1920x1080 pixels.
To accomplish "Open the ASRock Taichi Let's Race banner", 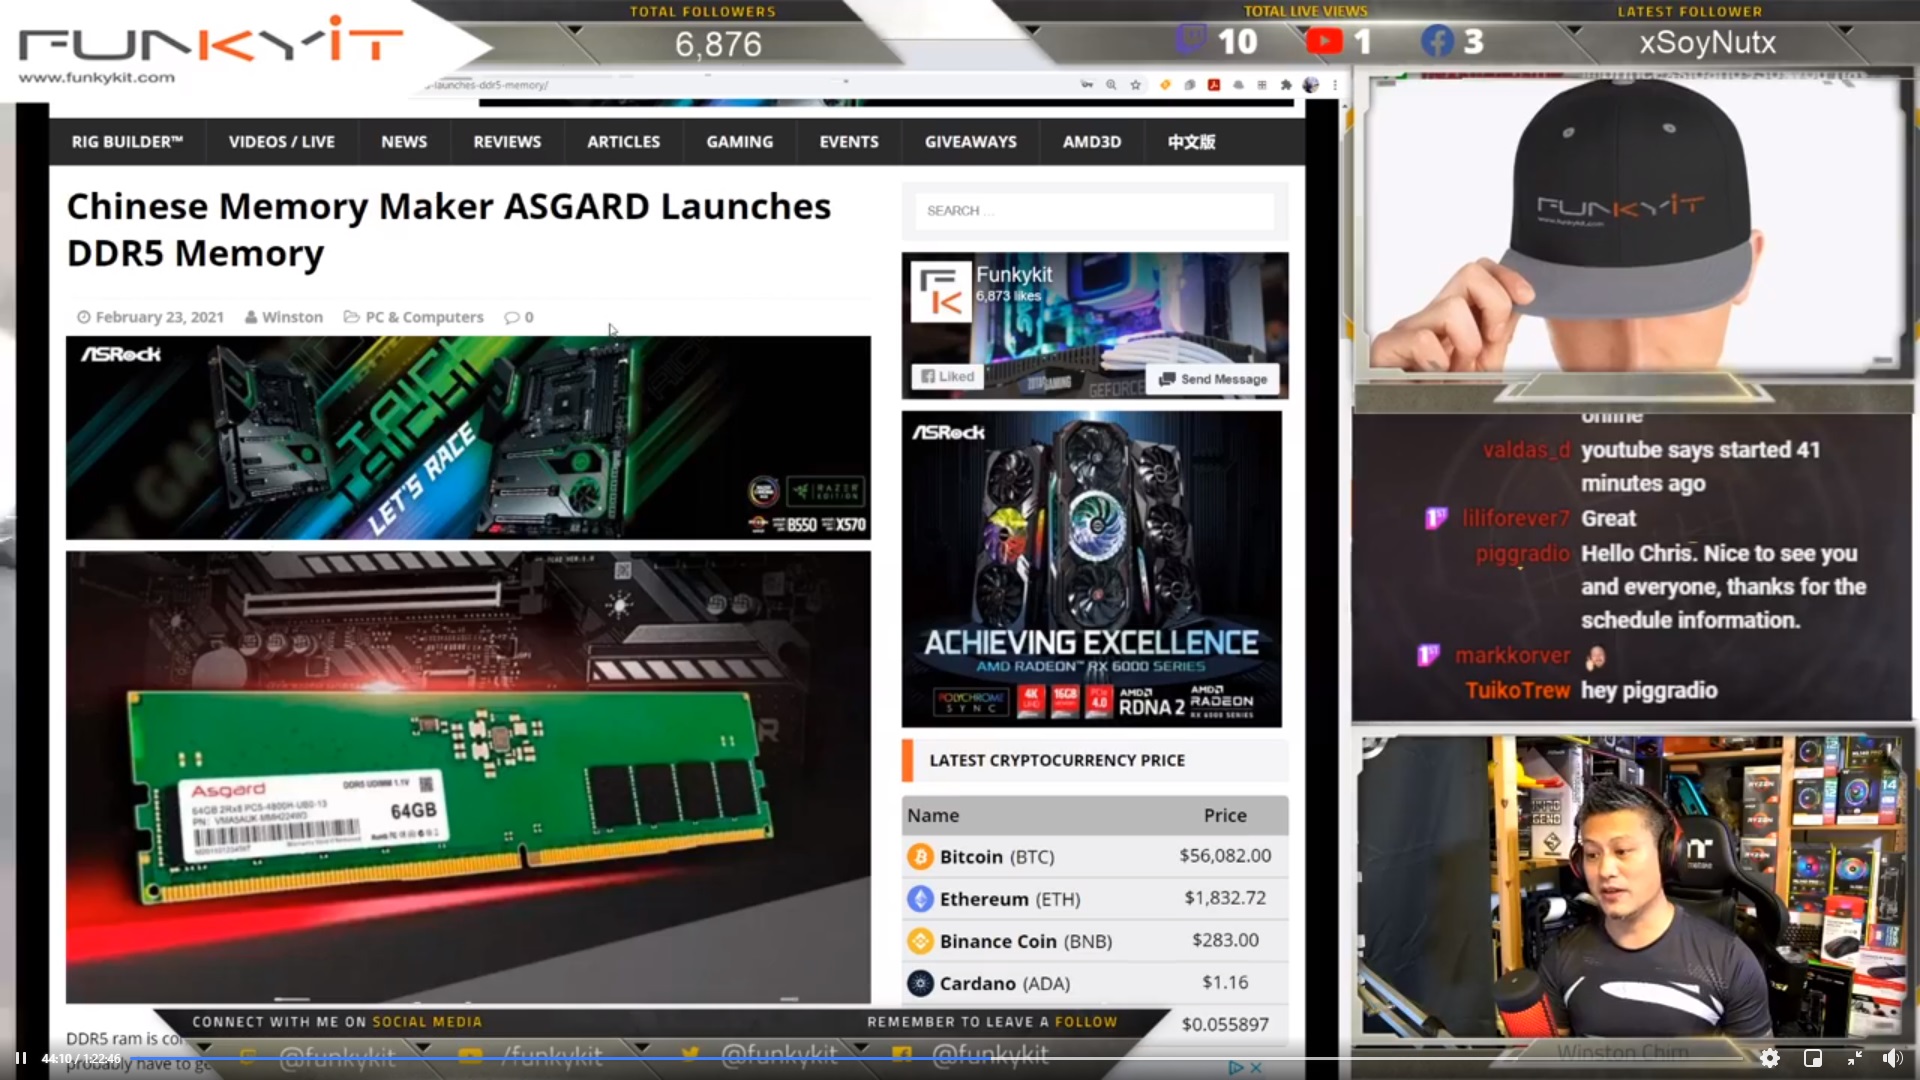I will 468,438.
